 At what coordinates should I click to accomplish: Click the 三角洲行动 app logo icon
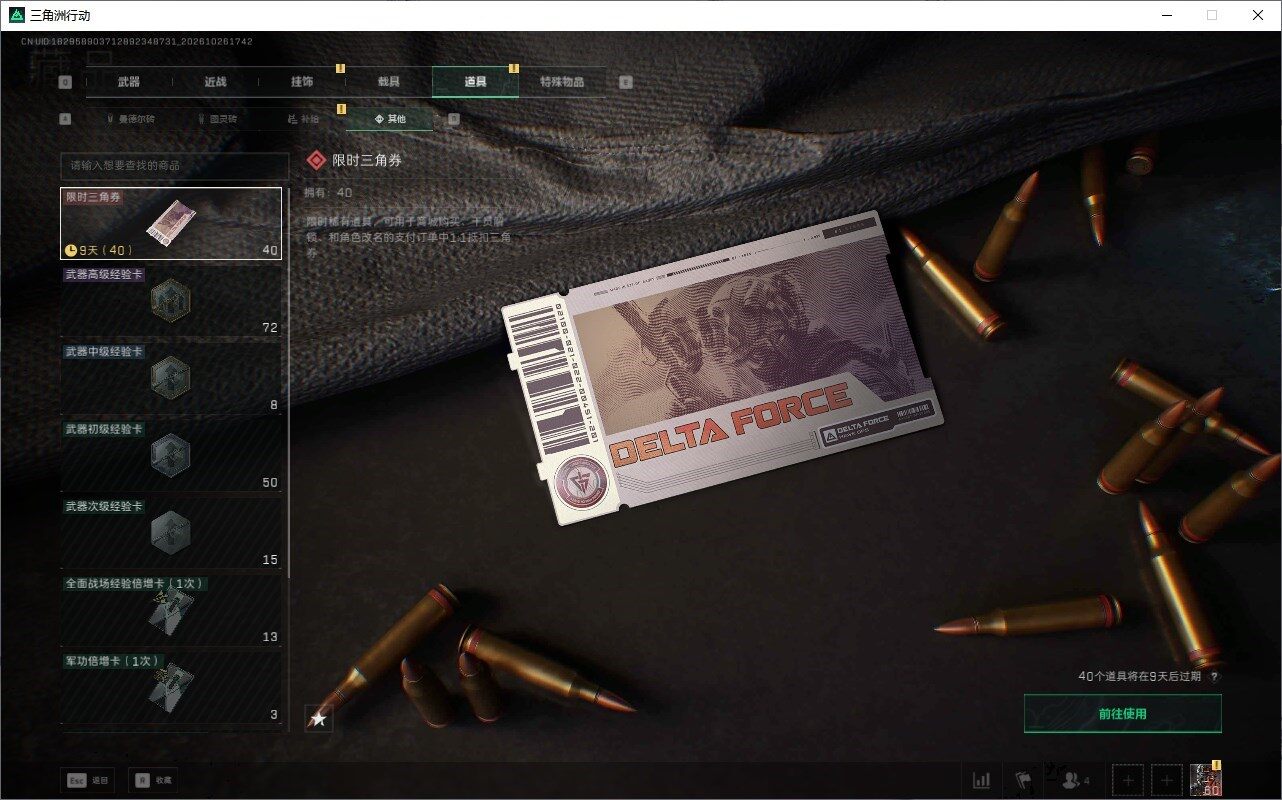pyautogui.click(x=17, y=15)
